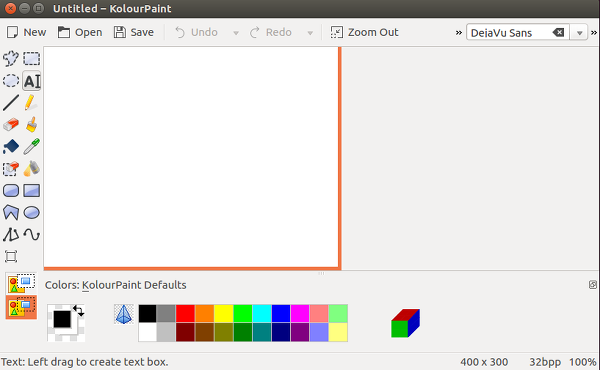Select the Flood Fill tool

[11, 147]
